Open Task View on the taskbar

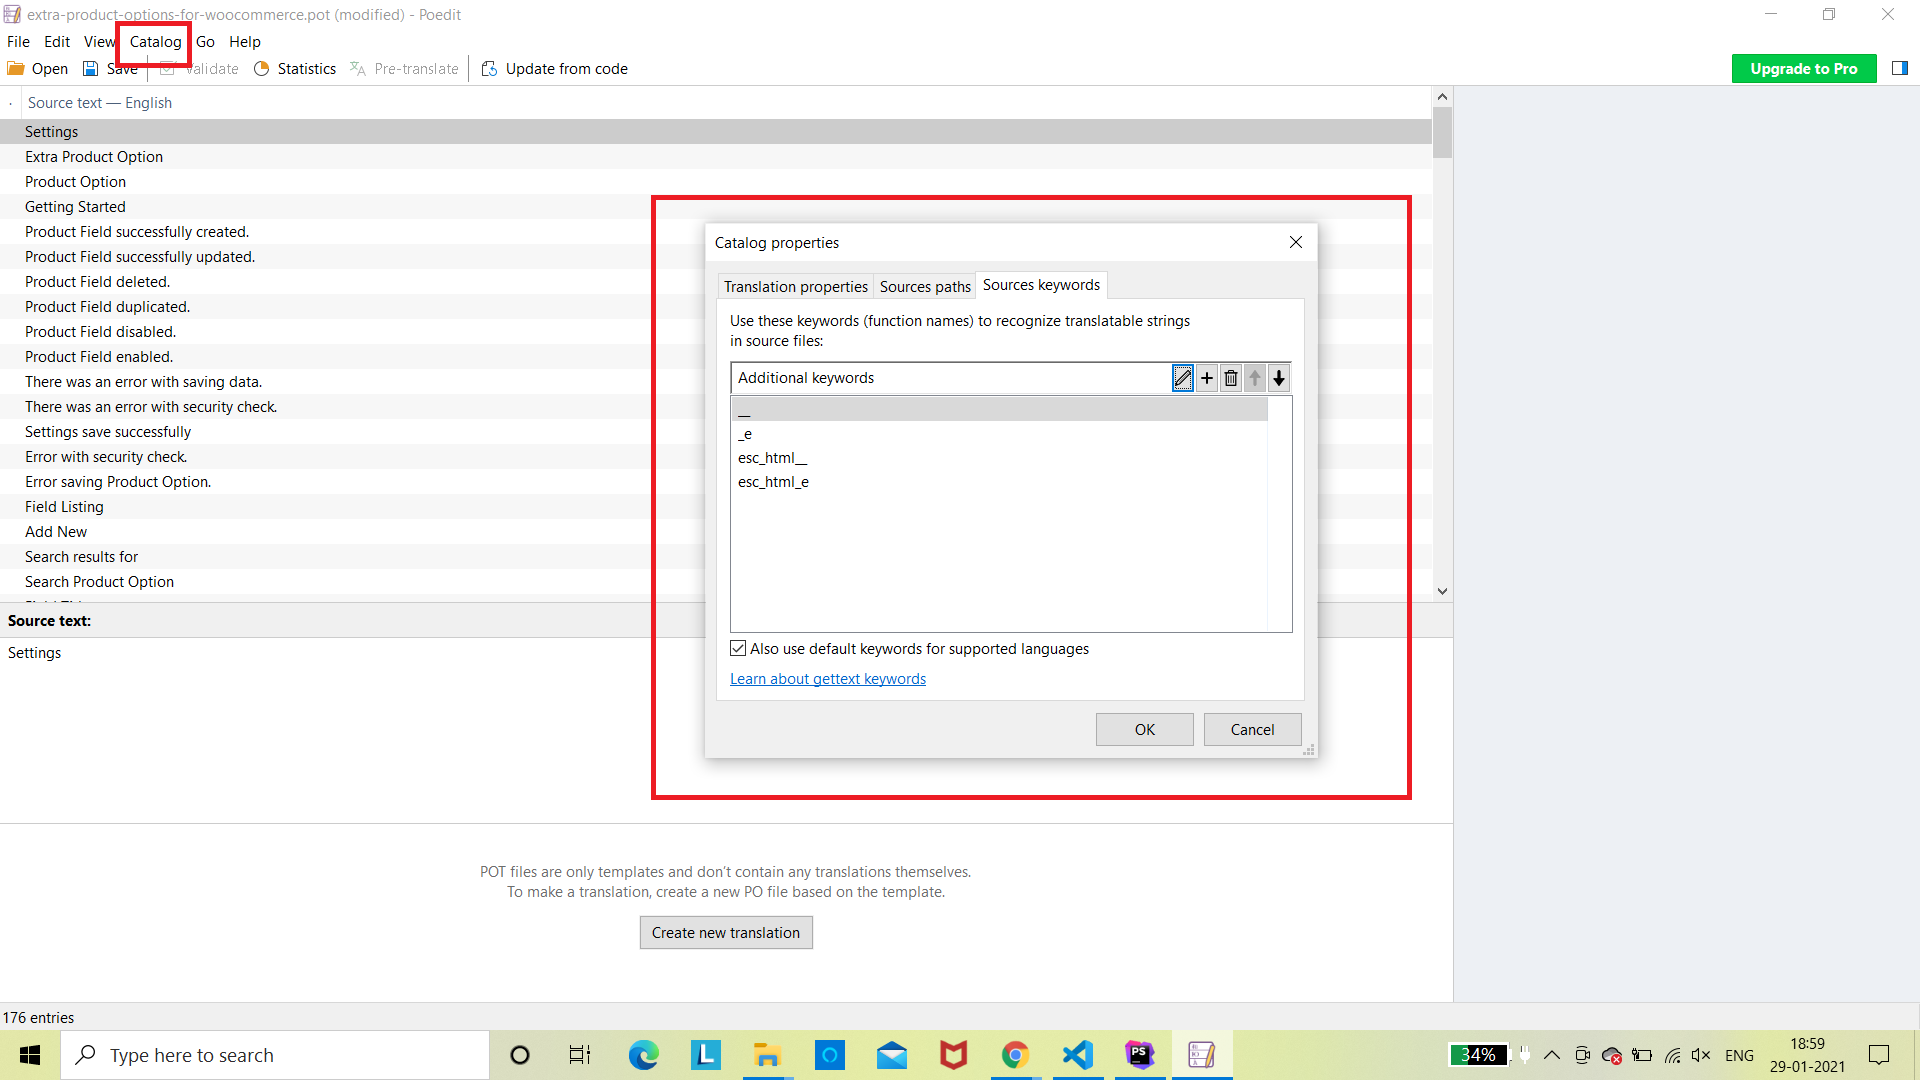tap(580, 1055)
